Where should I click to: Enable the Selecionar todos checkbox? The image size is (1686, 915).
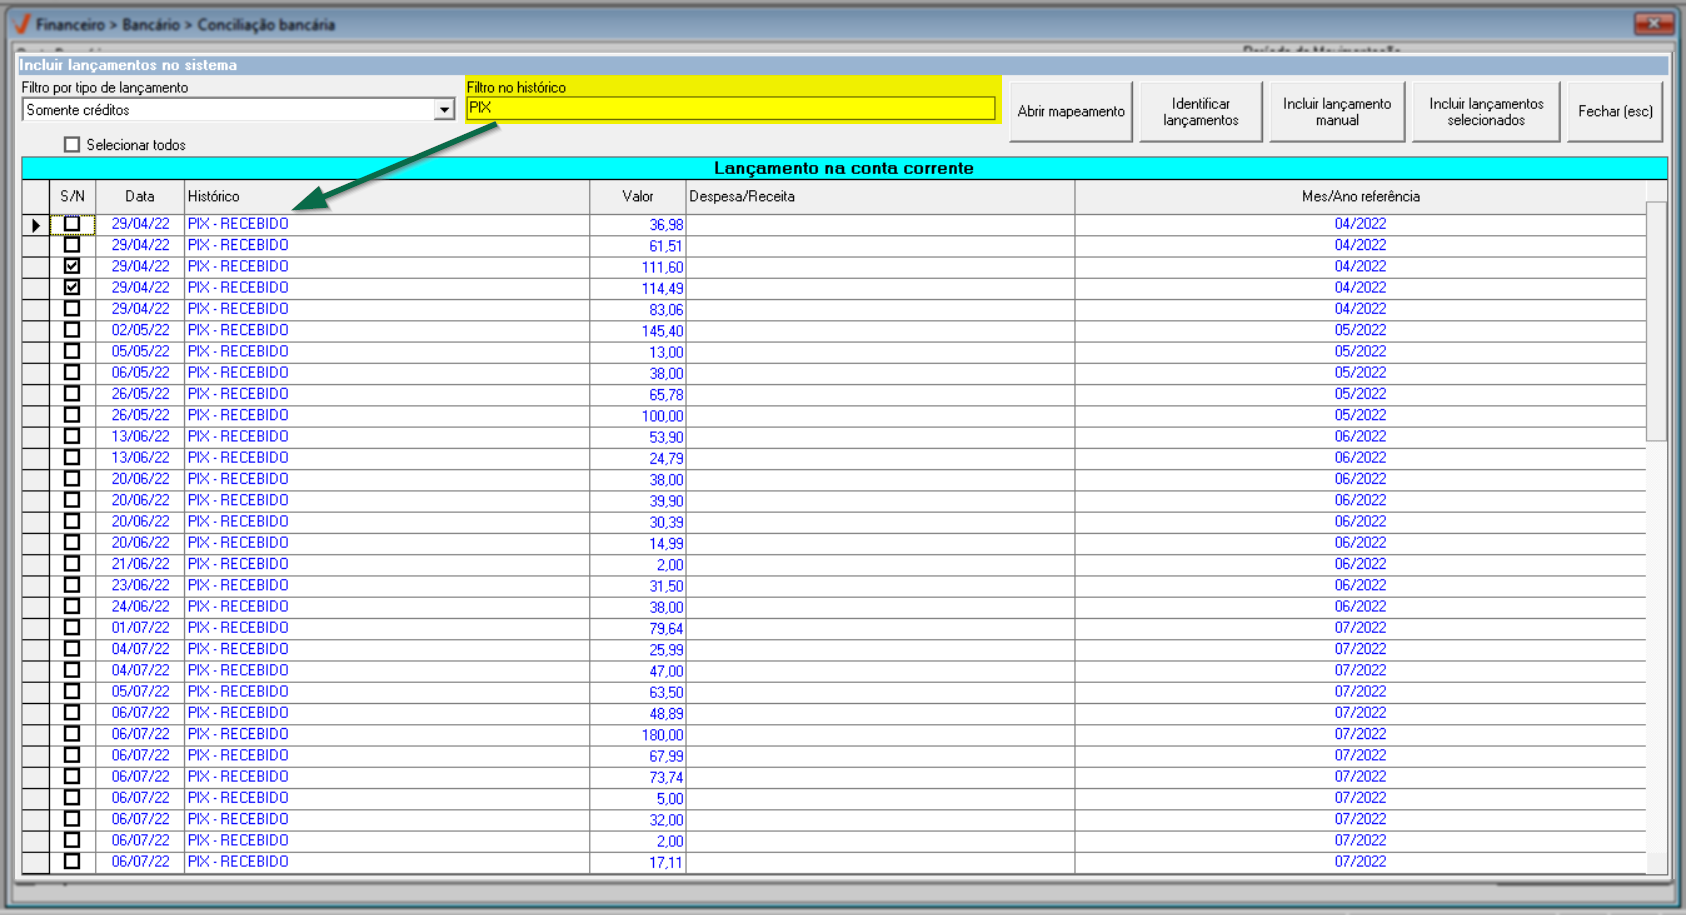click(x=72, y=145)
